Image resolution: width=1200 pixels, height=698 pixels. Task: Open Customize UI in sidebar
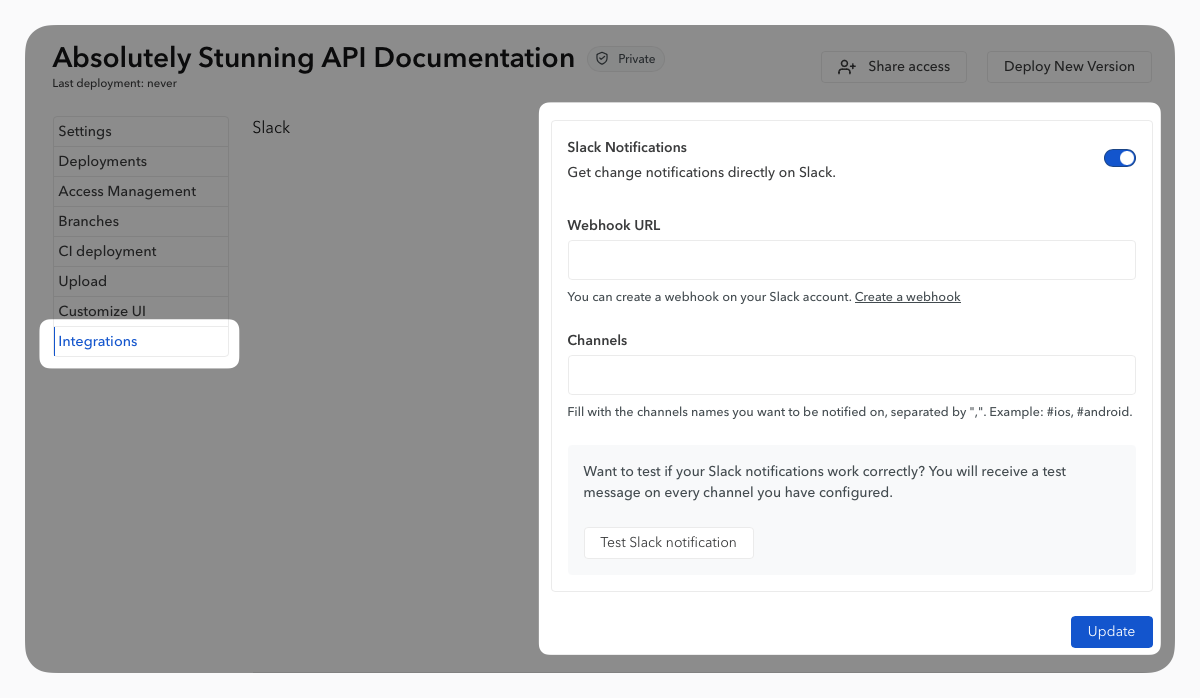coord(102,310)
